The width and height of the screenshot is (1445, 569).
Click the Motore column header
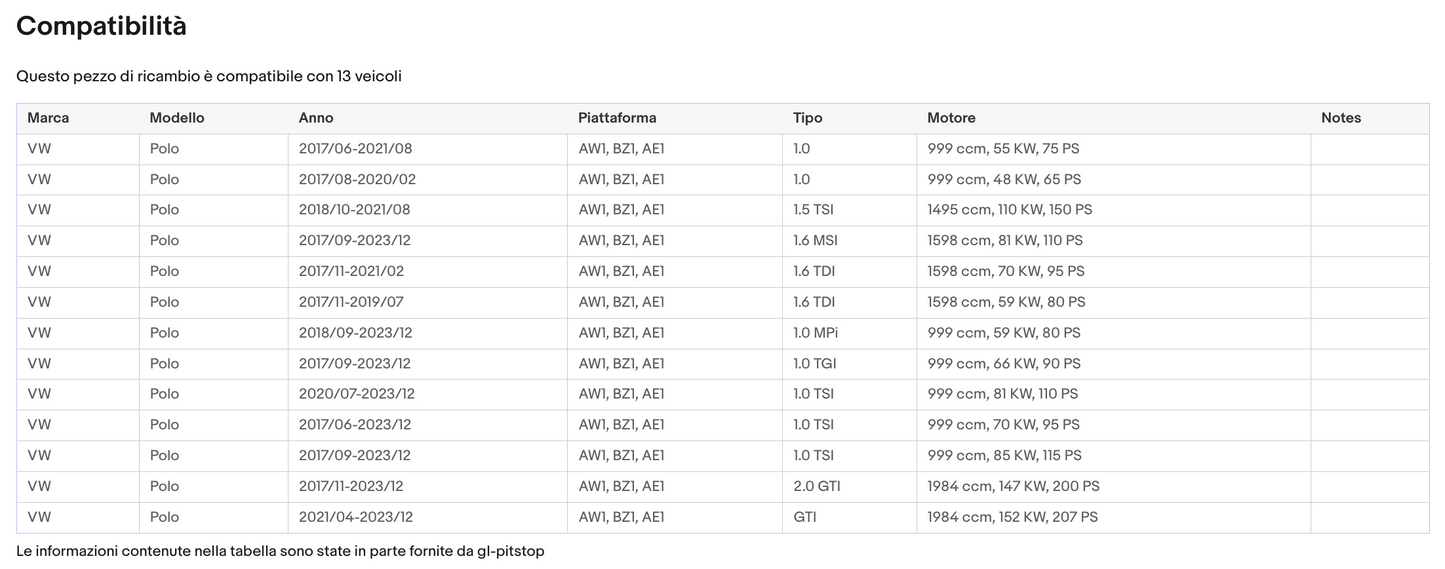pos(951,118)
